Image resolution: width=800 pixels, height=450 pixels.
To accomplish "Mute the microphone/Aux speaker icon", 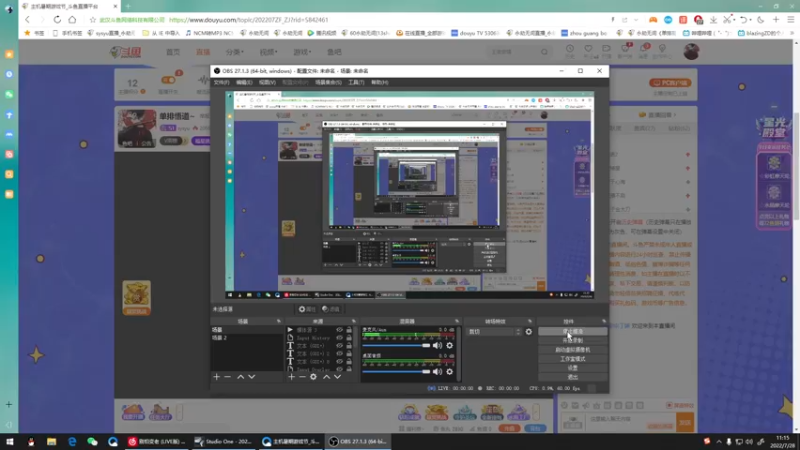I will (437, 345).
